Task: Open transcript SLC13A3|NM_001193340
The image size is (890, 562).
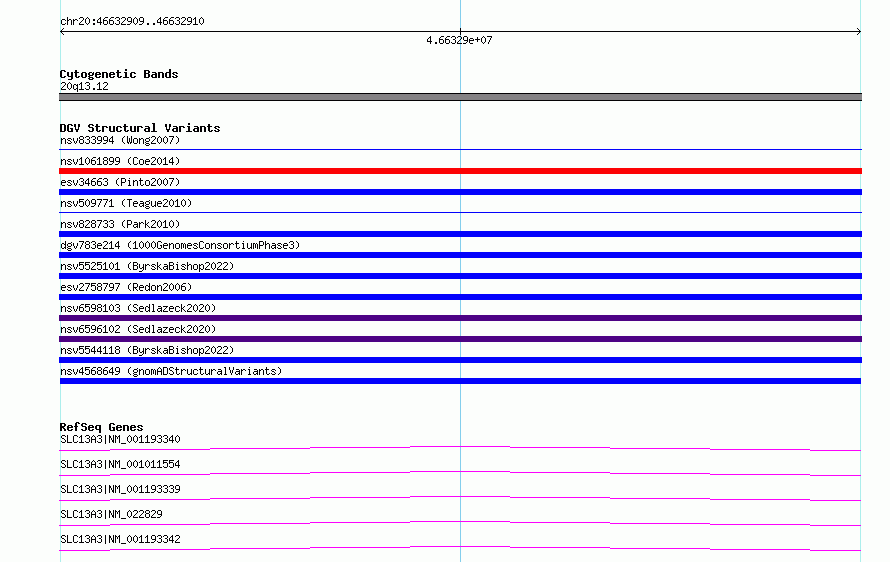Action: (120, 439)
